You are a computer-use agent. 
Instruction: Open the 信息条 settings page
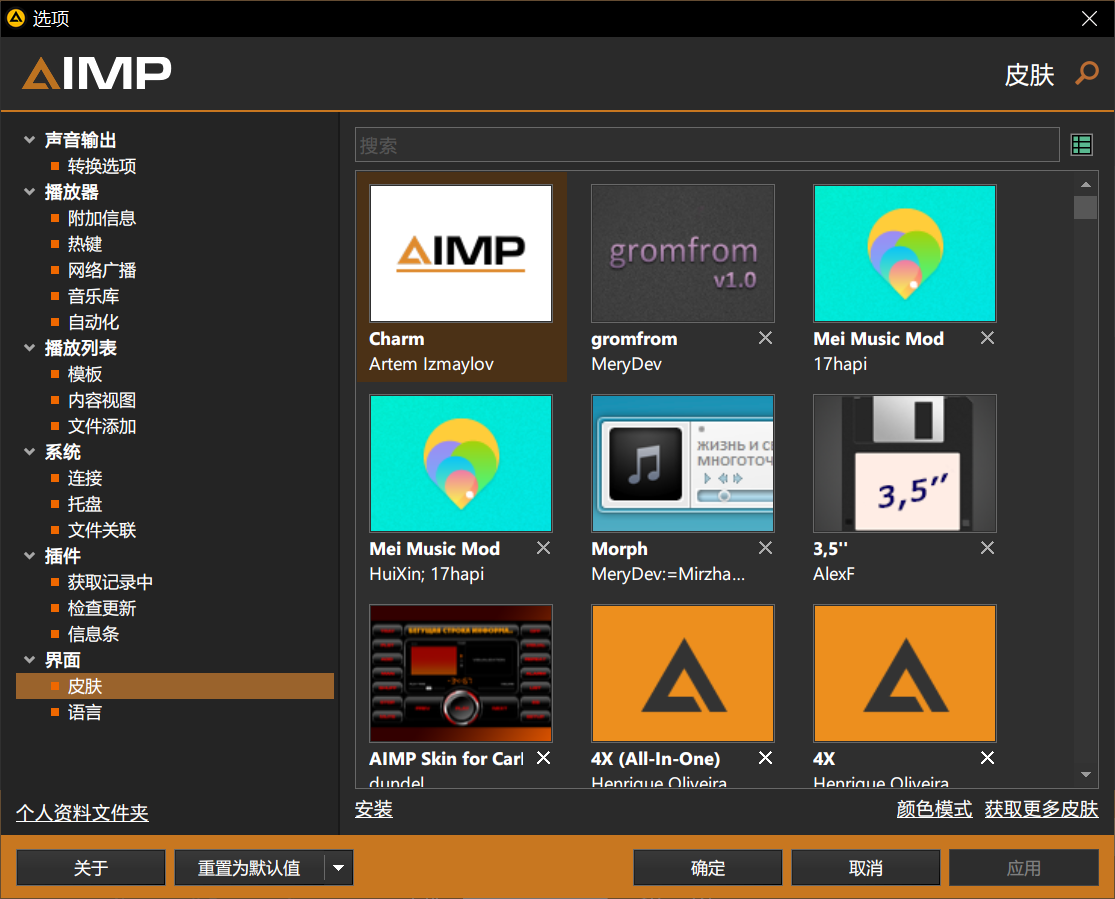(x=93, y=634)
